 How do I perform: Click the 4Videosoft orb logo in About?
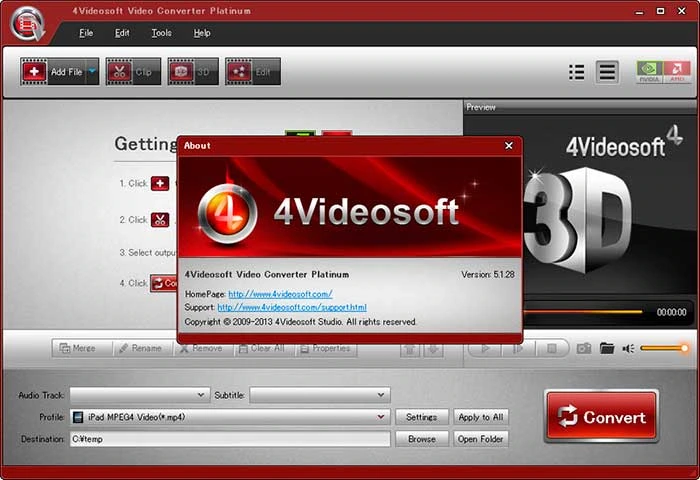pyautogui.click(x=227, y=214)
